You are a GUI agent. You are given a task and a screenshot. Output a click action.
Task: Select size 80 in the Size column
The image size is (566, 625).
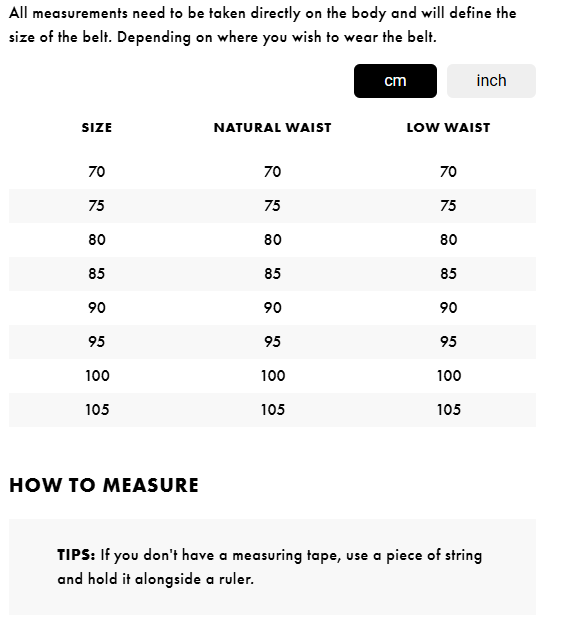tap(97, 240)
